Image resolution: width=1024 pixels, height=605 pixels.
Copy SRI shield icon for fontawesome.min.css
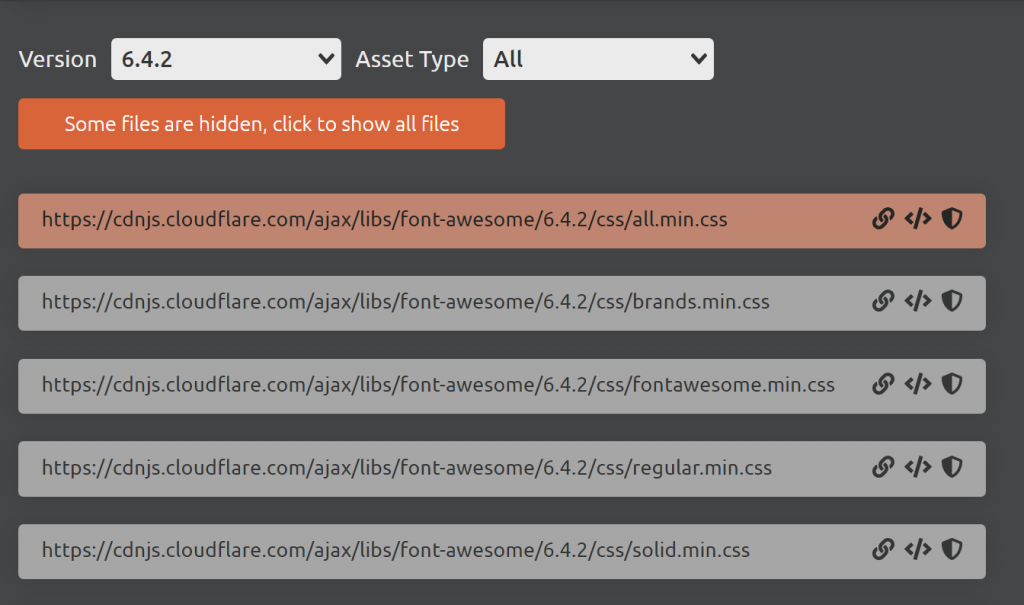(x=952, y=384)
